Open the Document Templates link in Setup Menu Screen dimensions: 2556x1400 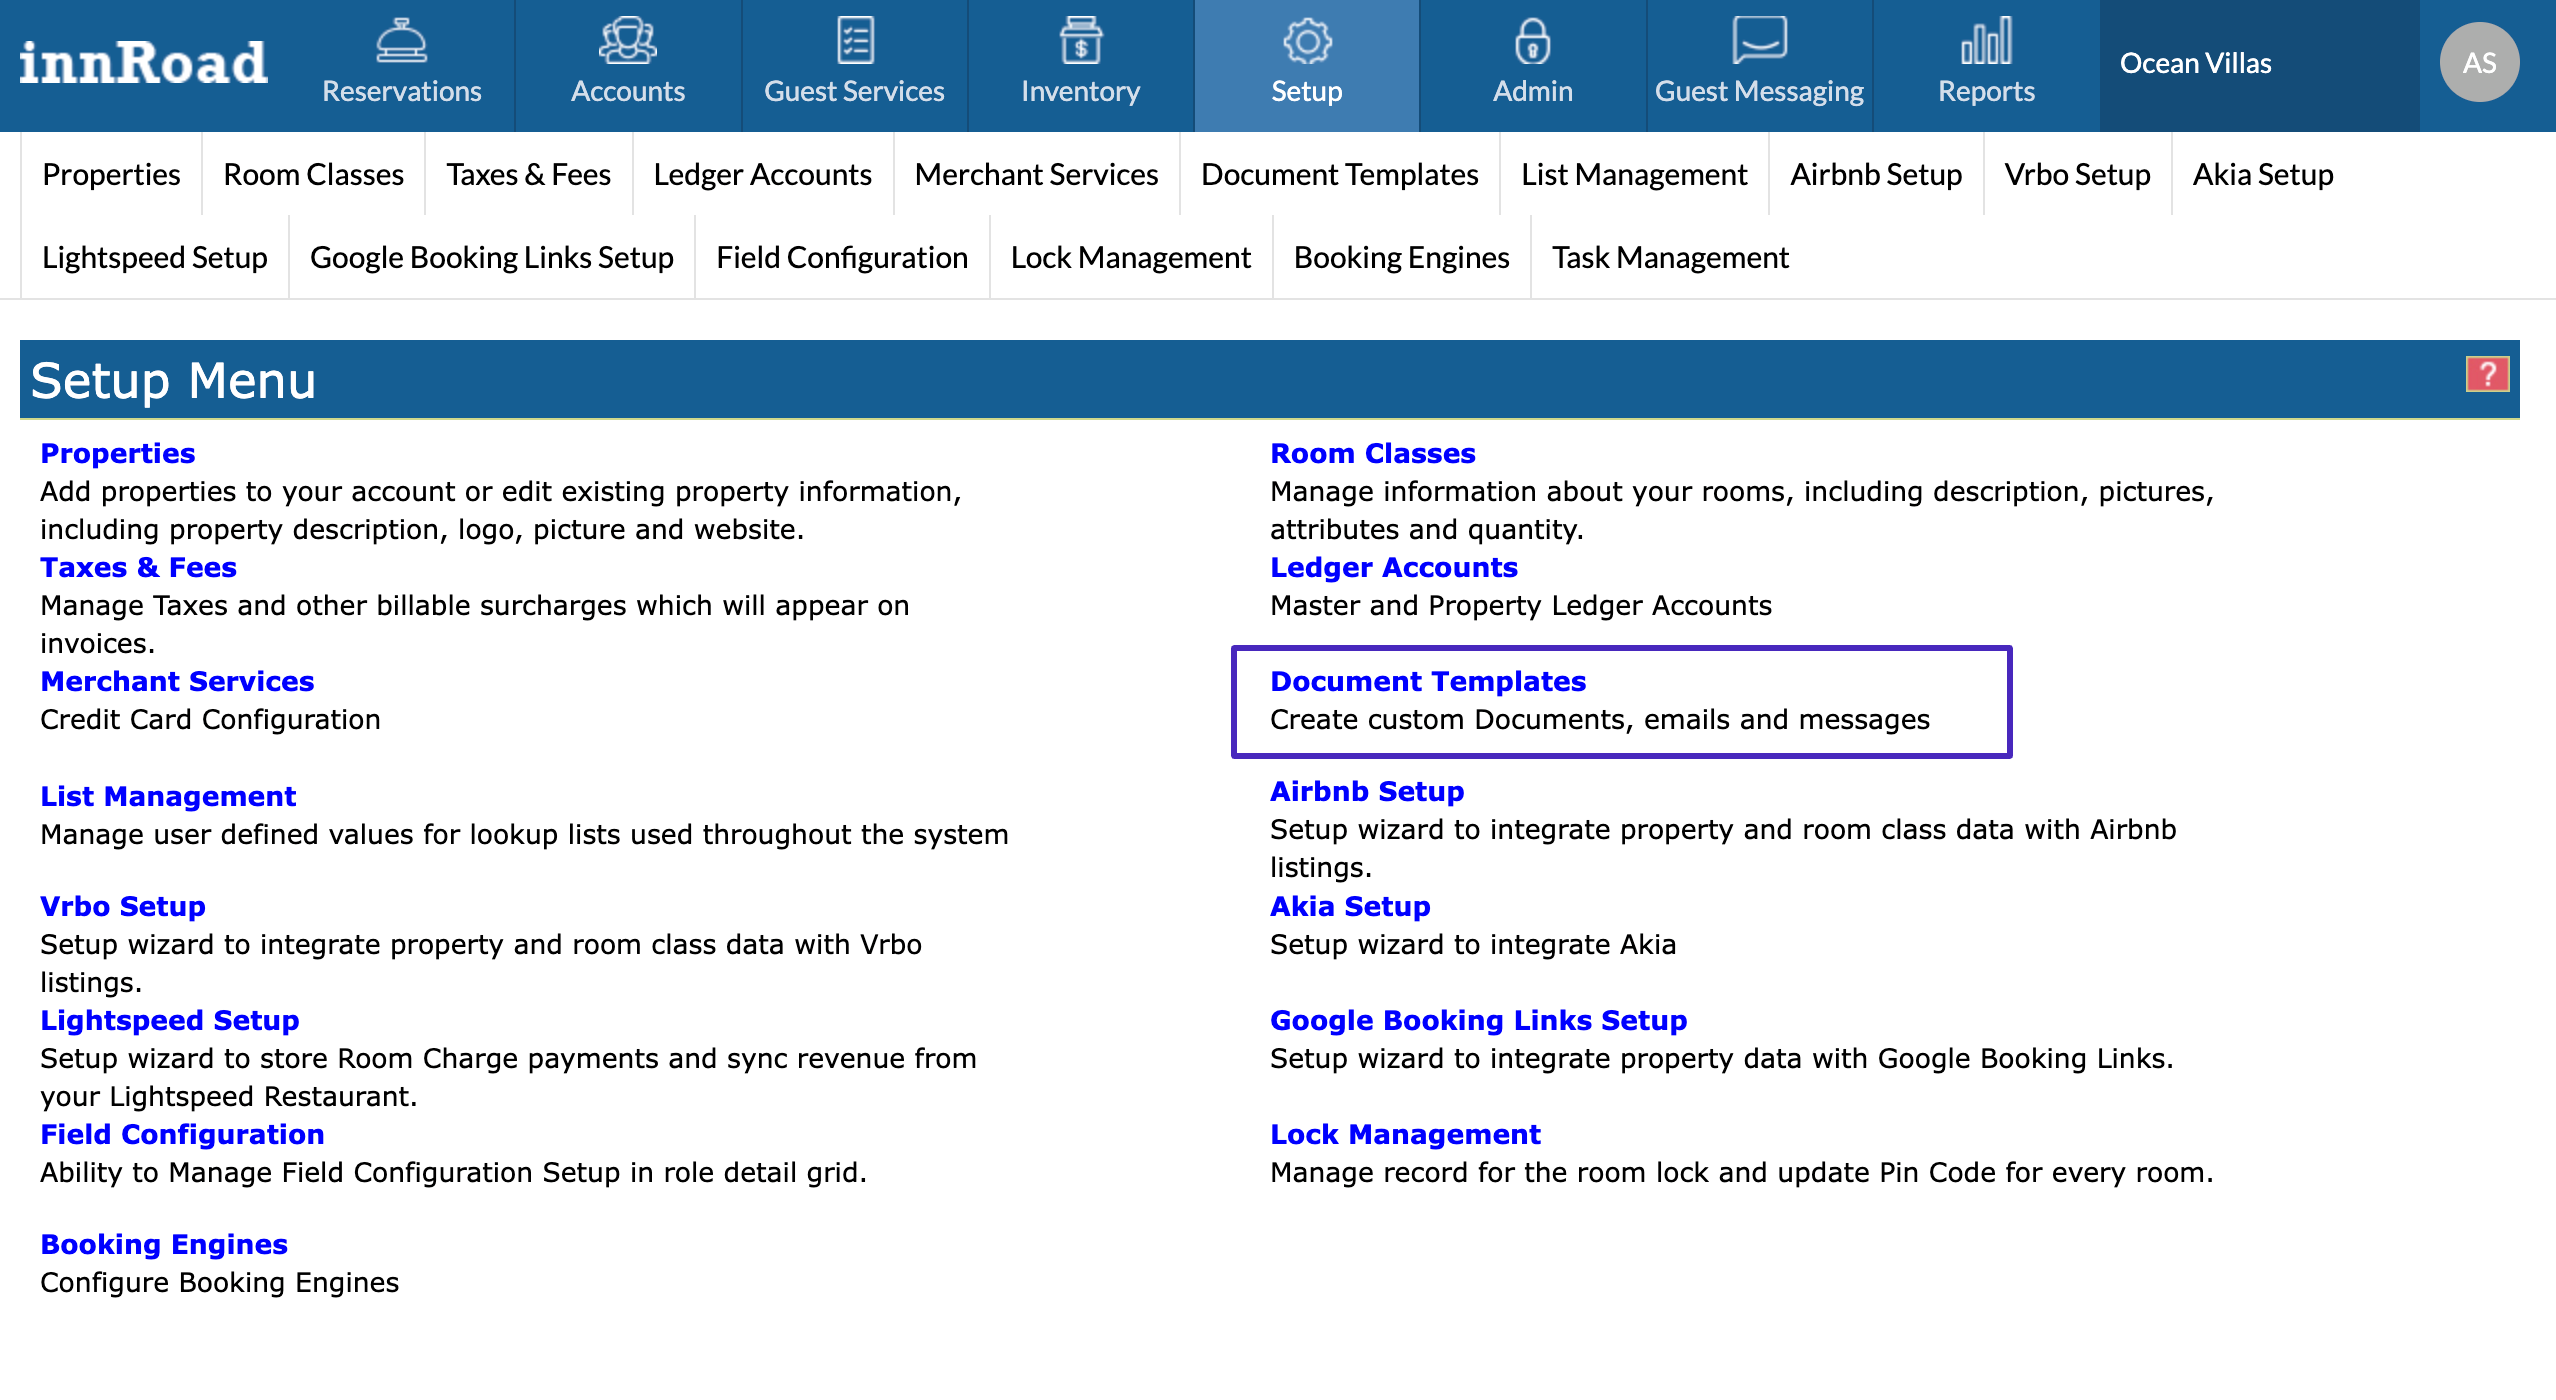tap(1427, 681)
